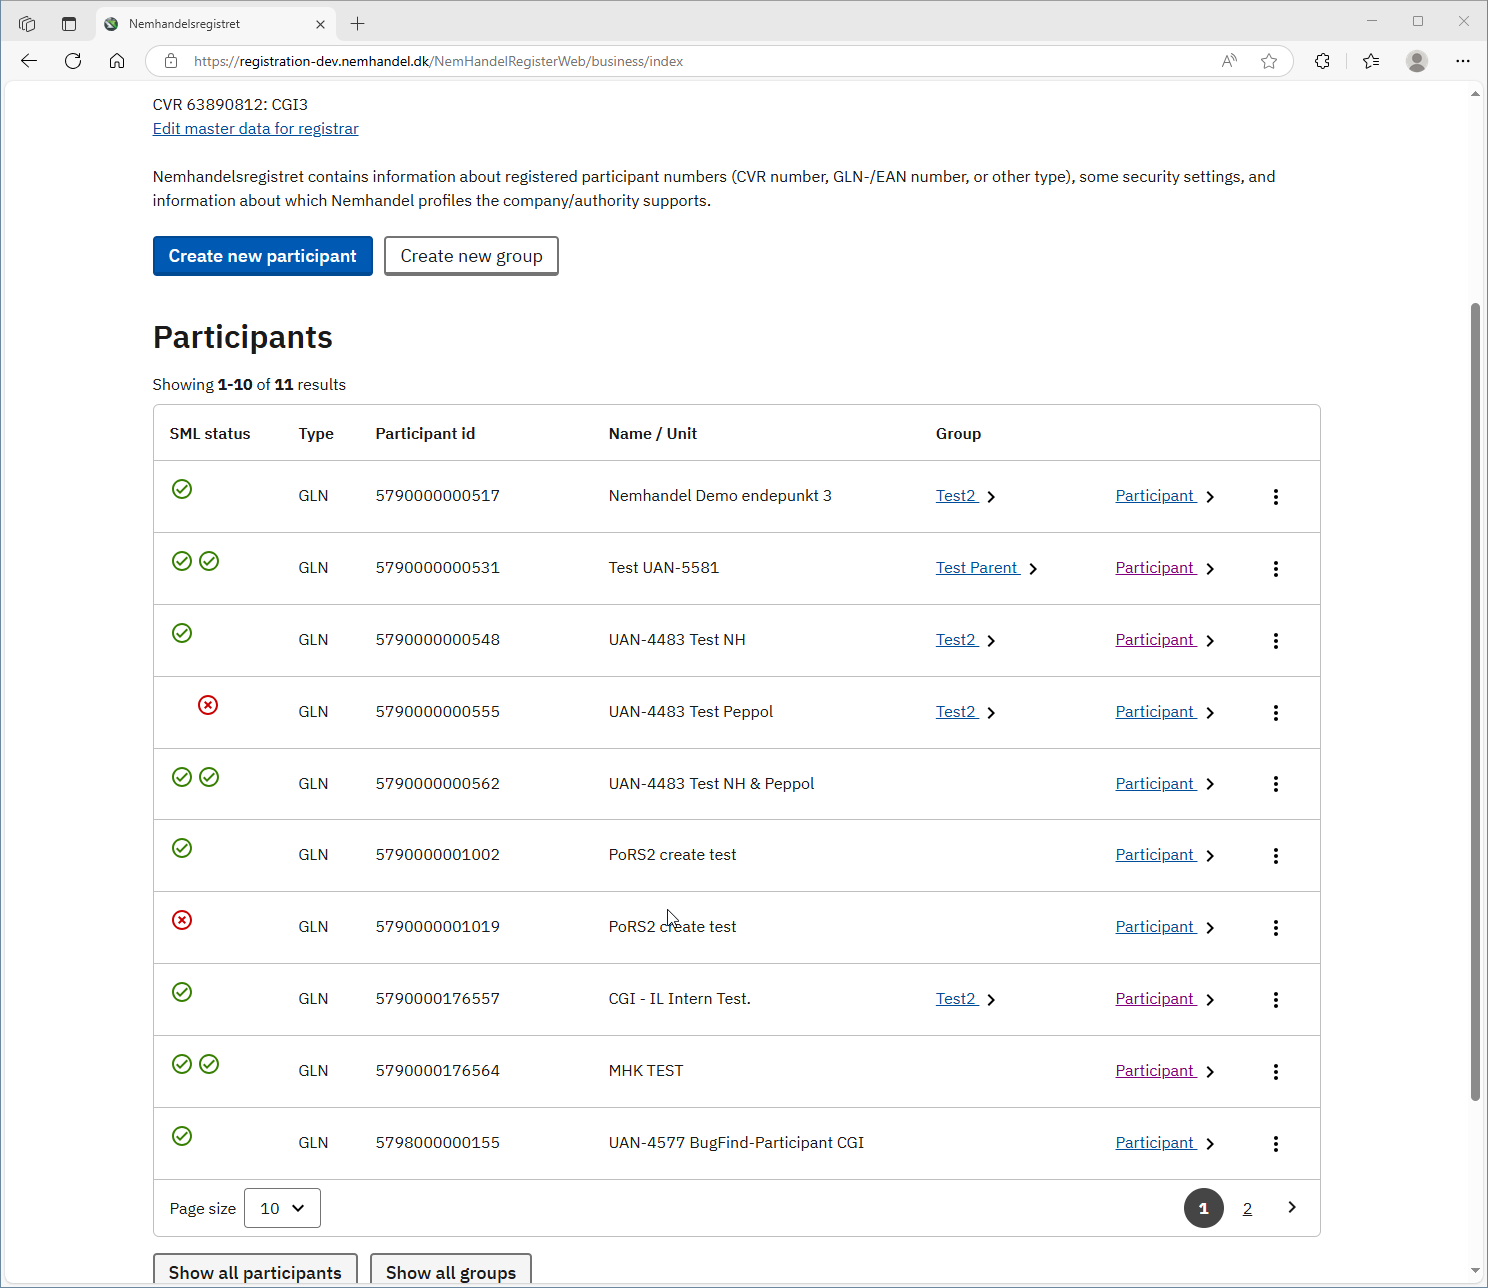The width and height of the screenshot is (1488, 1288).
Task: Open actions menu for participant 5790000000562
Action: tap(1275, 784)
